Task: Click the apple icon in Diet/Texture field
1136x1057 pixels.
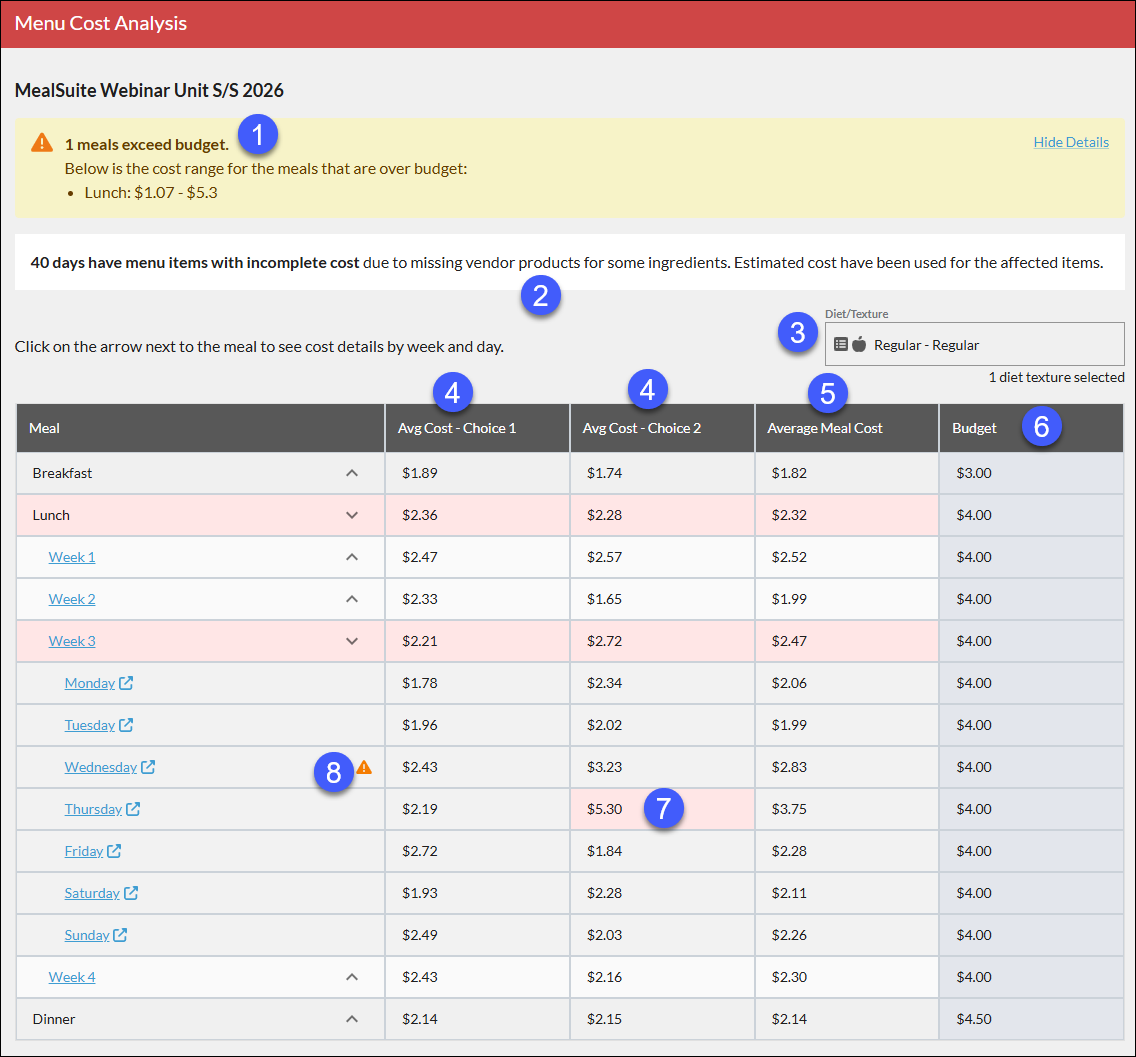Action: (x=859, y=344)
